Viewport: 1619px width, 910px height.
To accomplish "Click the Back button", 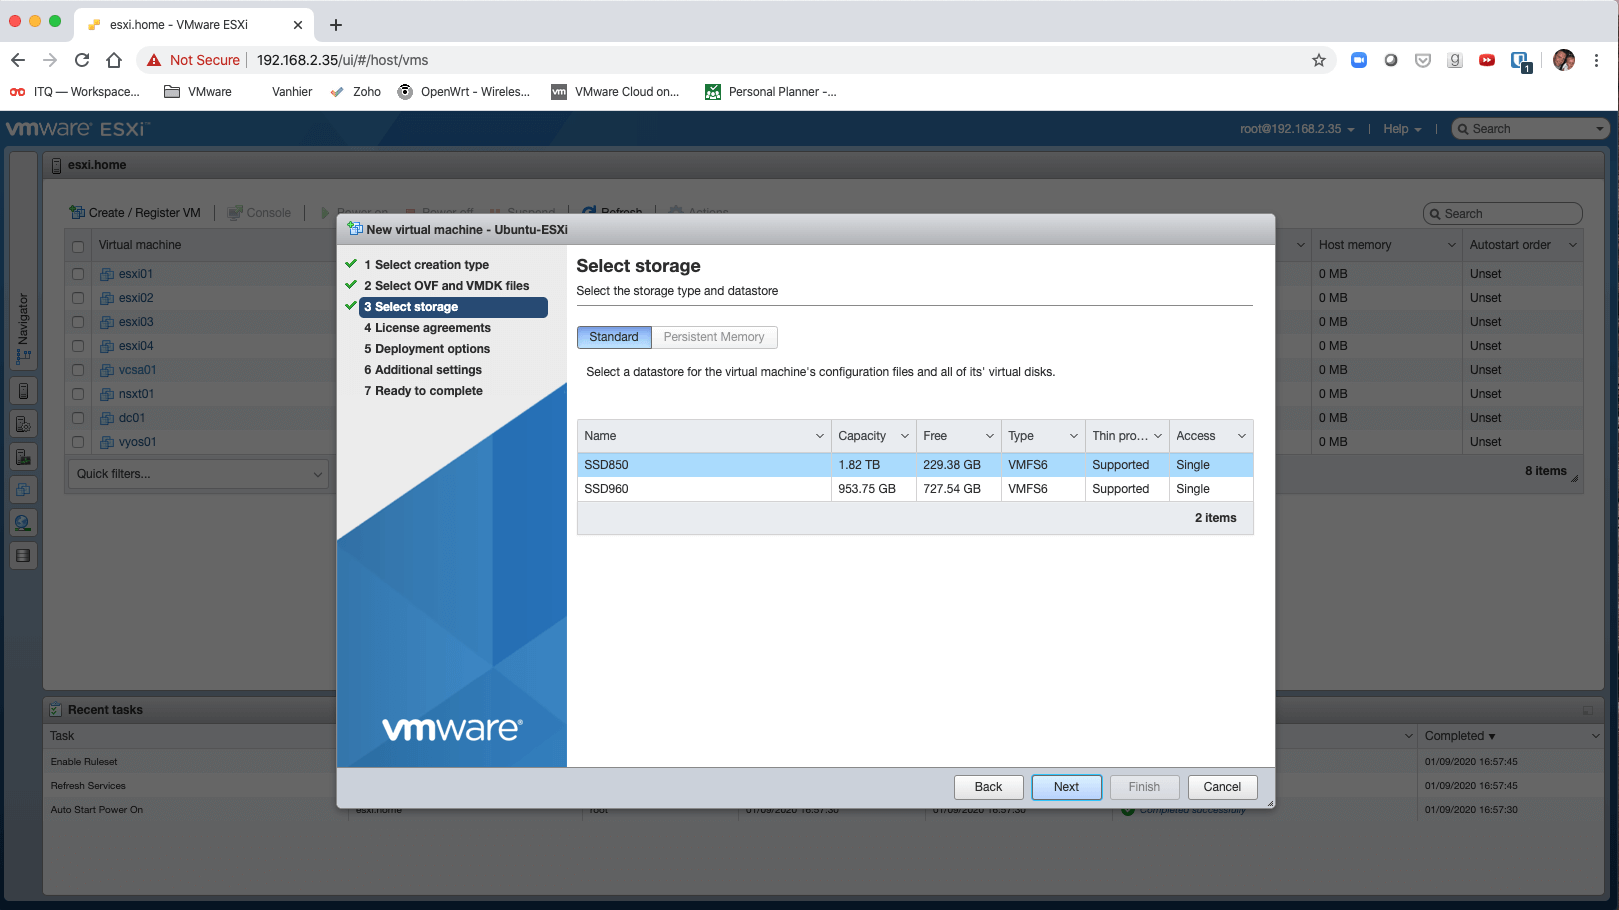I will 988,787.
